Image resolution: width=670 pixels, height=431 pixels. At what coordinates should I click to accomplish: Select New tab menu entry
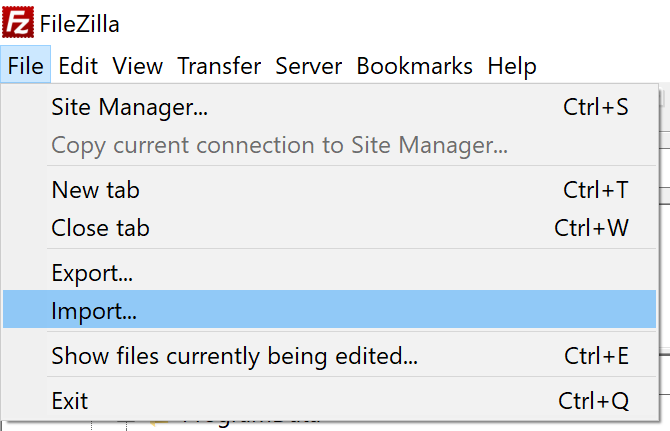pyautogui.click(x=329, y=190)
